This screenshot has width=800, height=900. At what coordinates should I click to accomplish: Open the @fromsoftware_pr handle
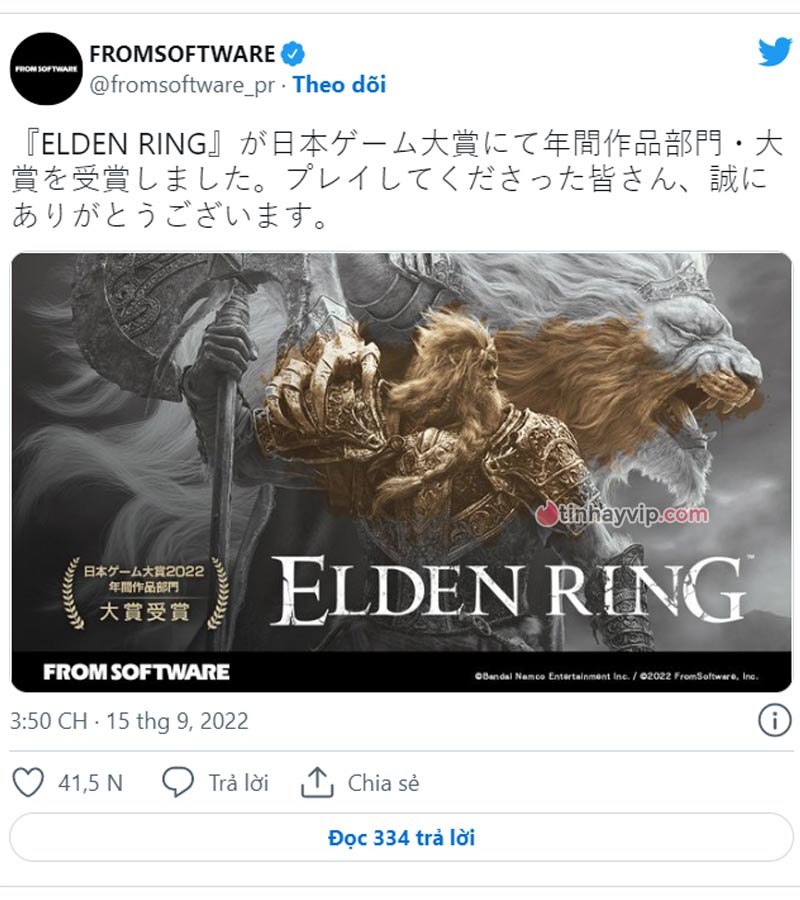pyautogui.click(x=182, y=85)
